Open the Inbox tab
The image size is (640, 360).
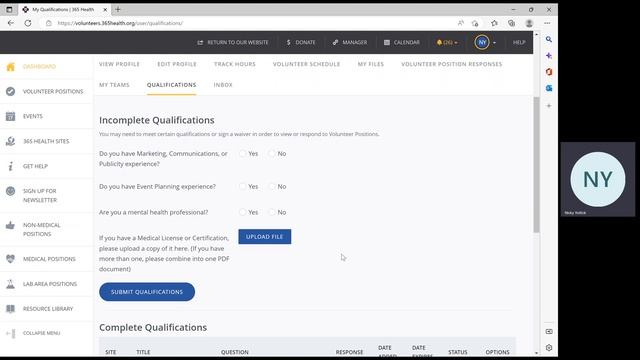[x=223, y=85]
